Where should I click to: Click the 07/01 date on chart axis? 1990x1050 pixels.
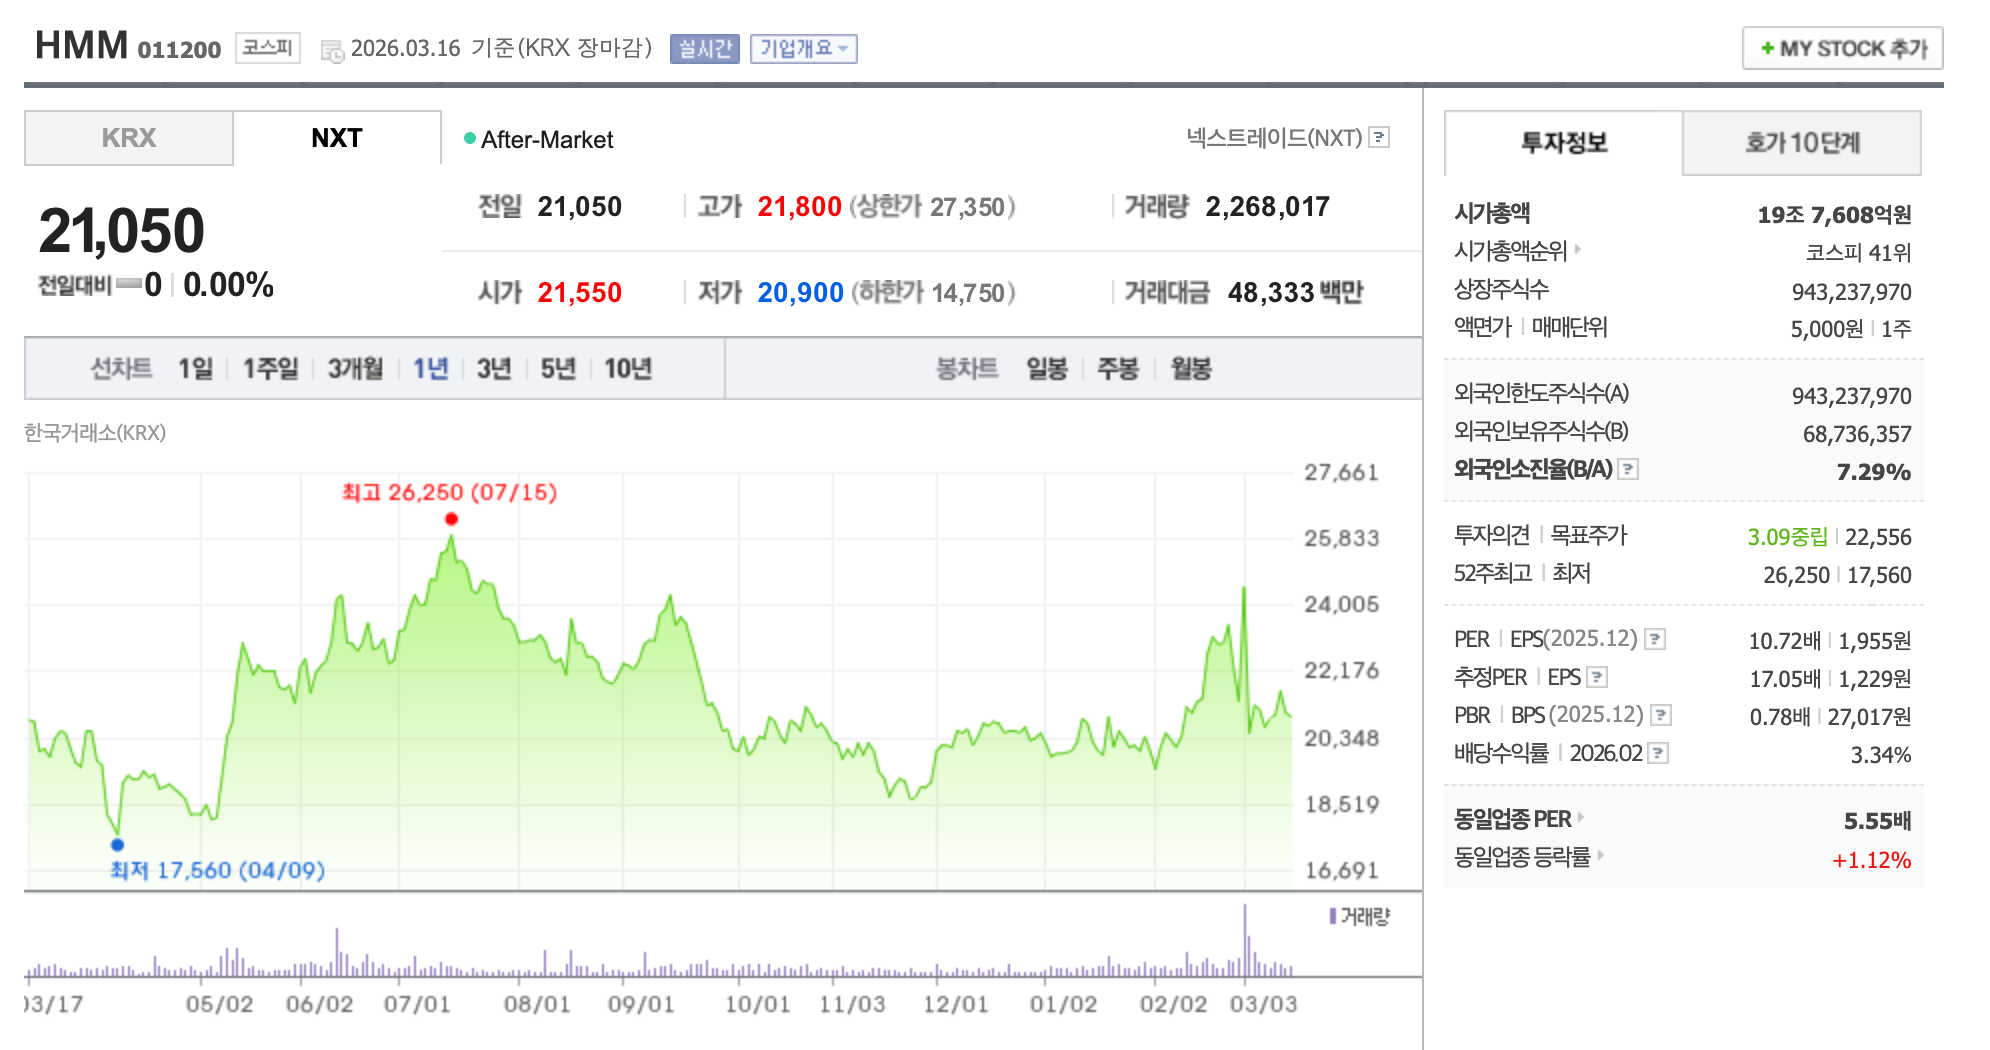point(417,1004)
